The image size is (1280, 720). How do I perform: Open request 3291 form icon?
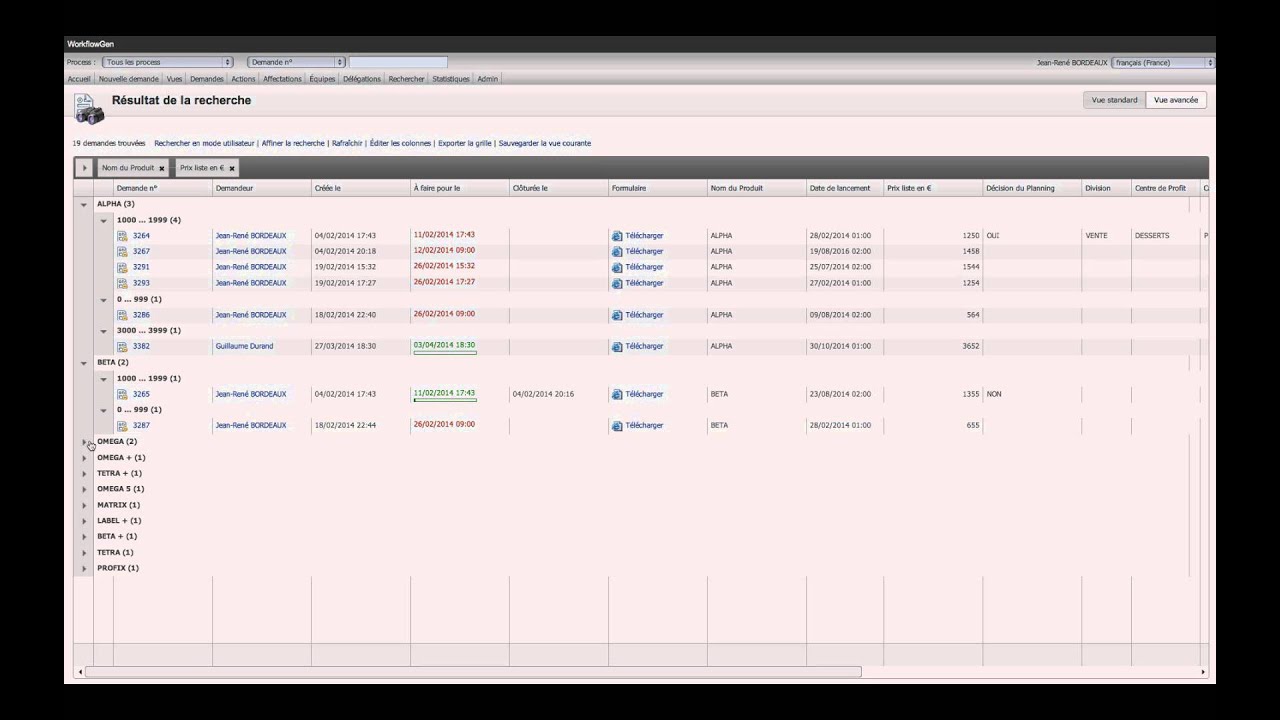pos(122,267)
